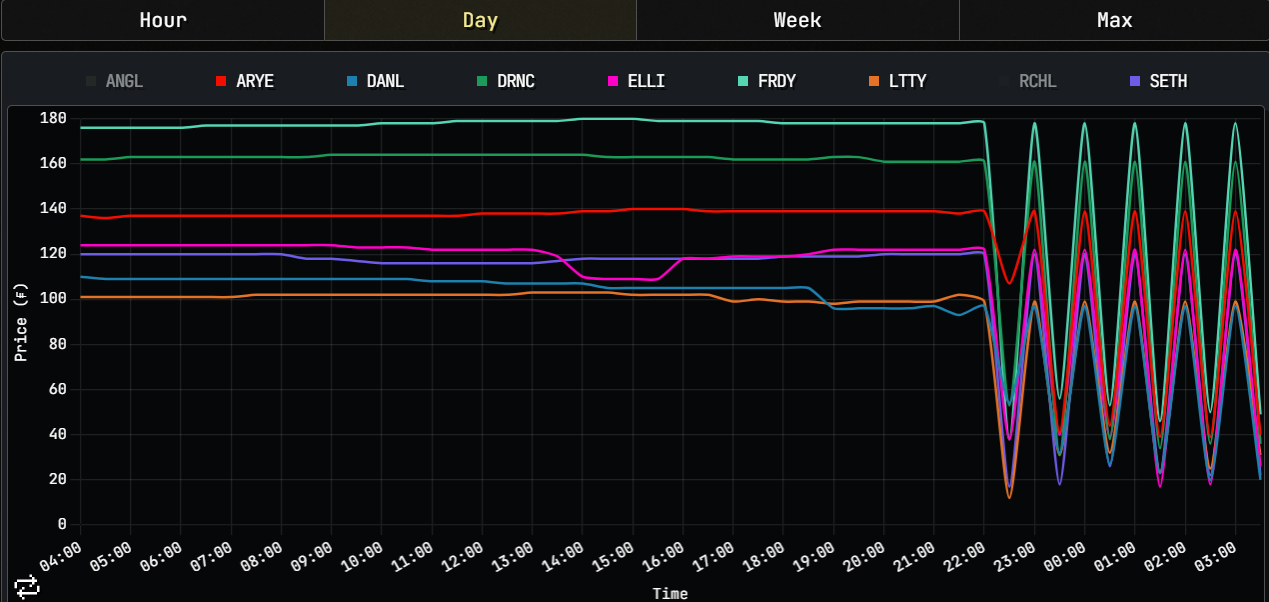Click the orange LTTY legend color box
Screen dimensions: 1269x602
[873, 81]
